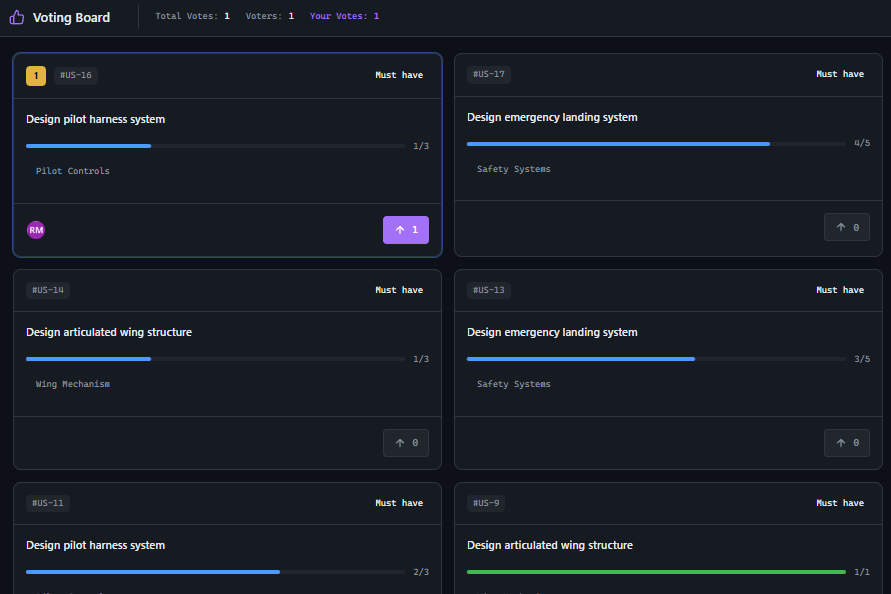The height and width of the screenshot is (594, 891).
Task: Open the Must have label on #US-16
Action: tap(399, 75)
